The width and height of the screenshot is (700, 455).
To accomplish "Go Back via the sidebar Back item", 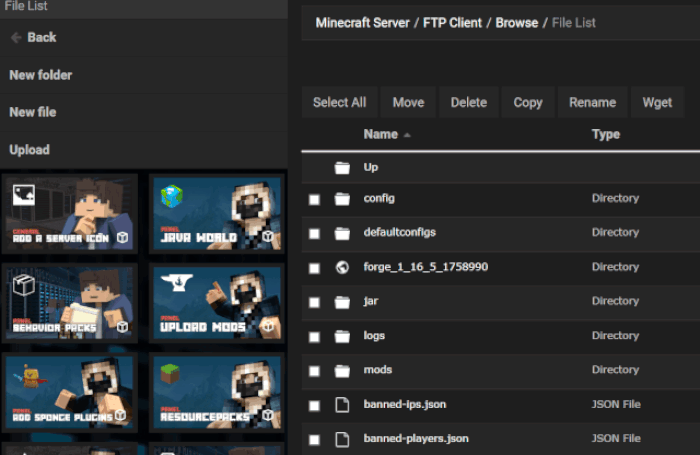I will (x=144, y=38).
